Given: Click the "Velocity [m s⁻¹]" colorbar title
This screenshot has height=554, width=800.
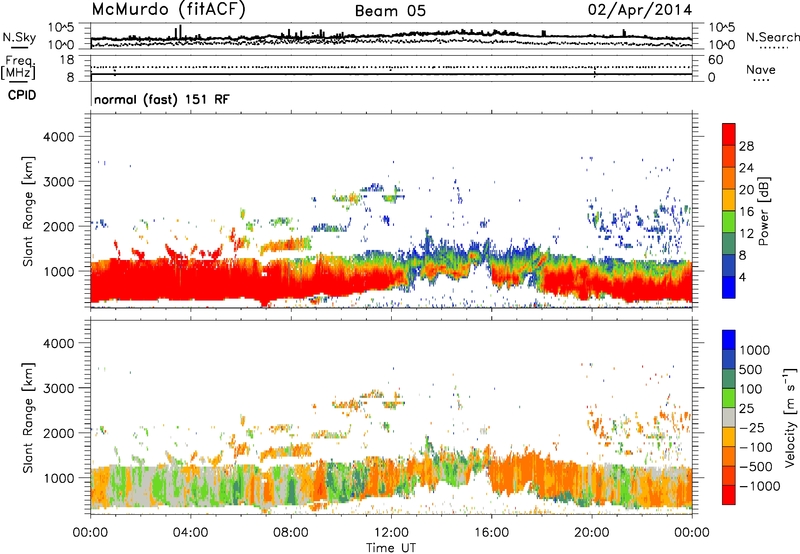Looking at the screenshot, I should click(790, 417).
